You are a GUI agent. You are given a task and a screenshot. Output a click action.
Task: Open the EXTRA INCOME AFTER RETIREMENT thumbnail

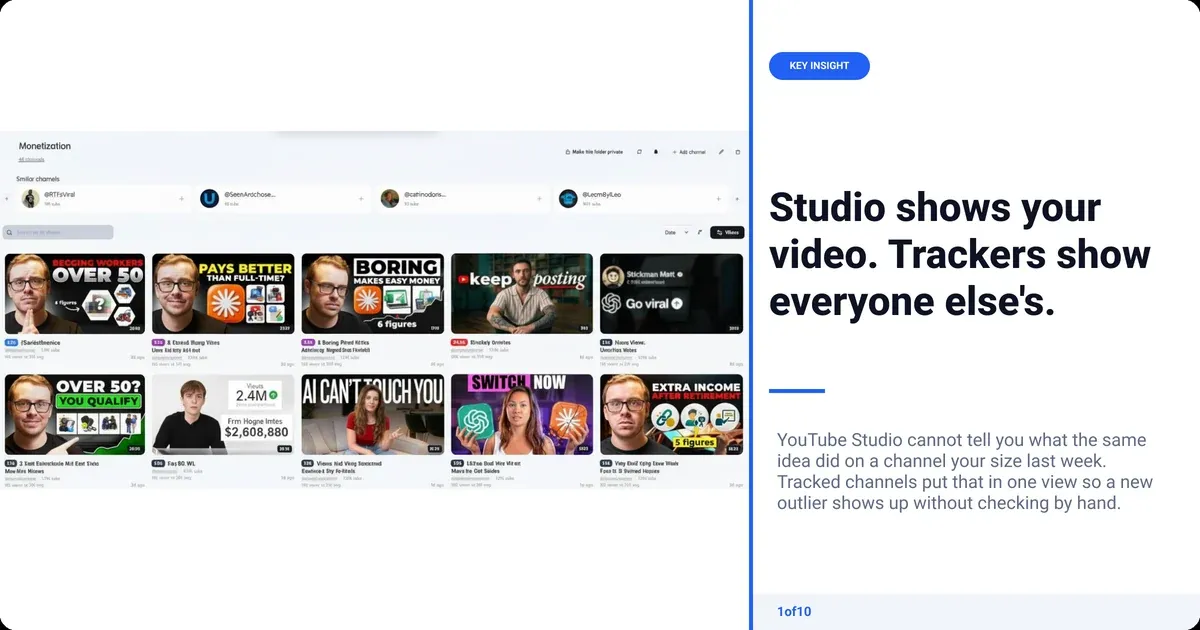(x=671, y=415)
